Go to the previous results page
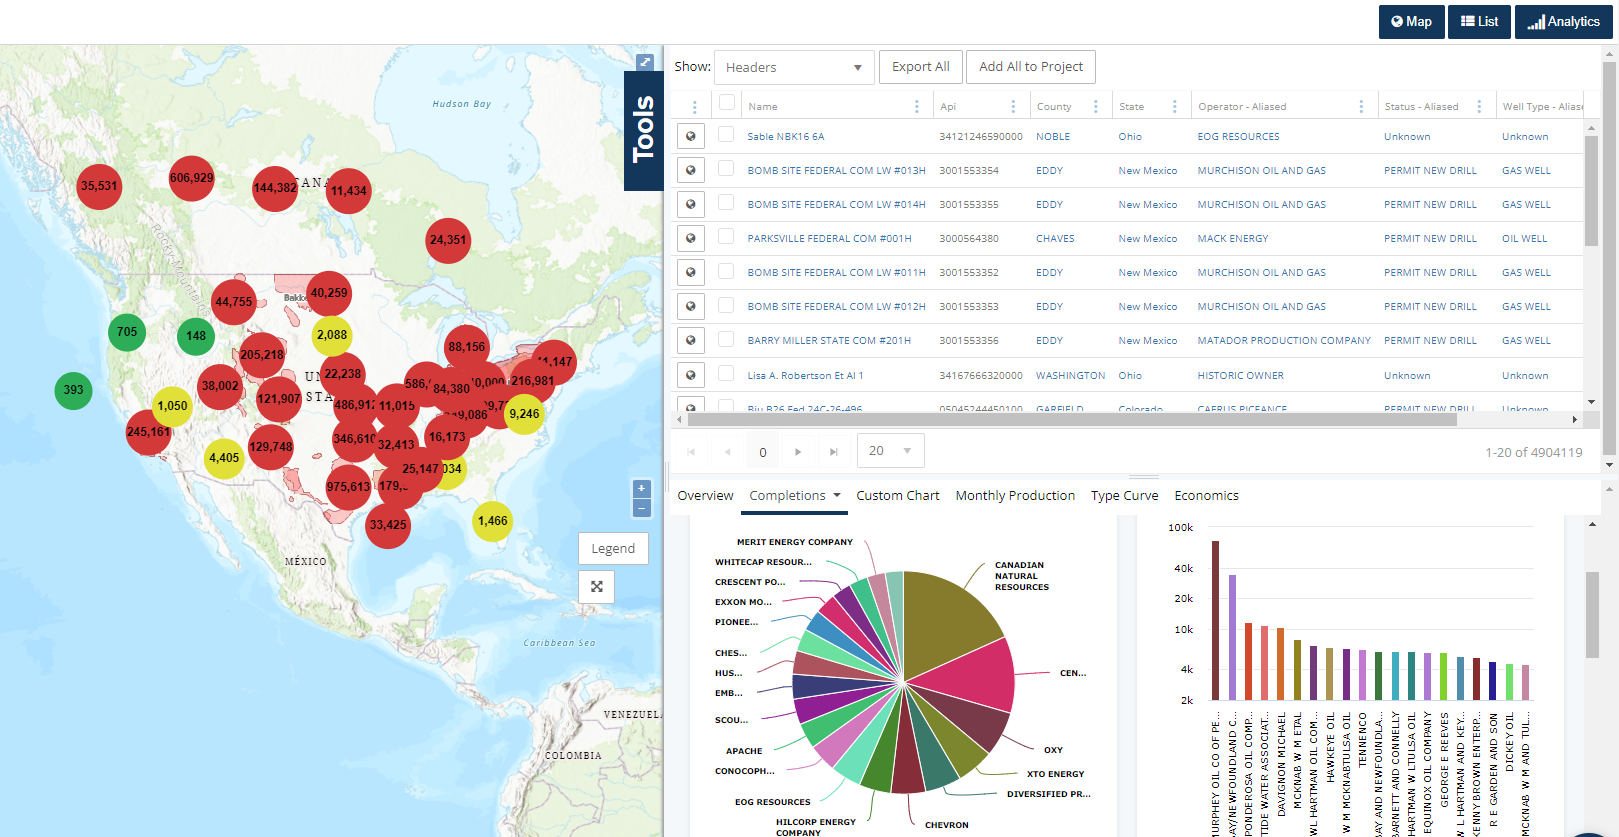 click(x=727, y=452)
